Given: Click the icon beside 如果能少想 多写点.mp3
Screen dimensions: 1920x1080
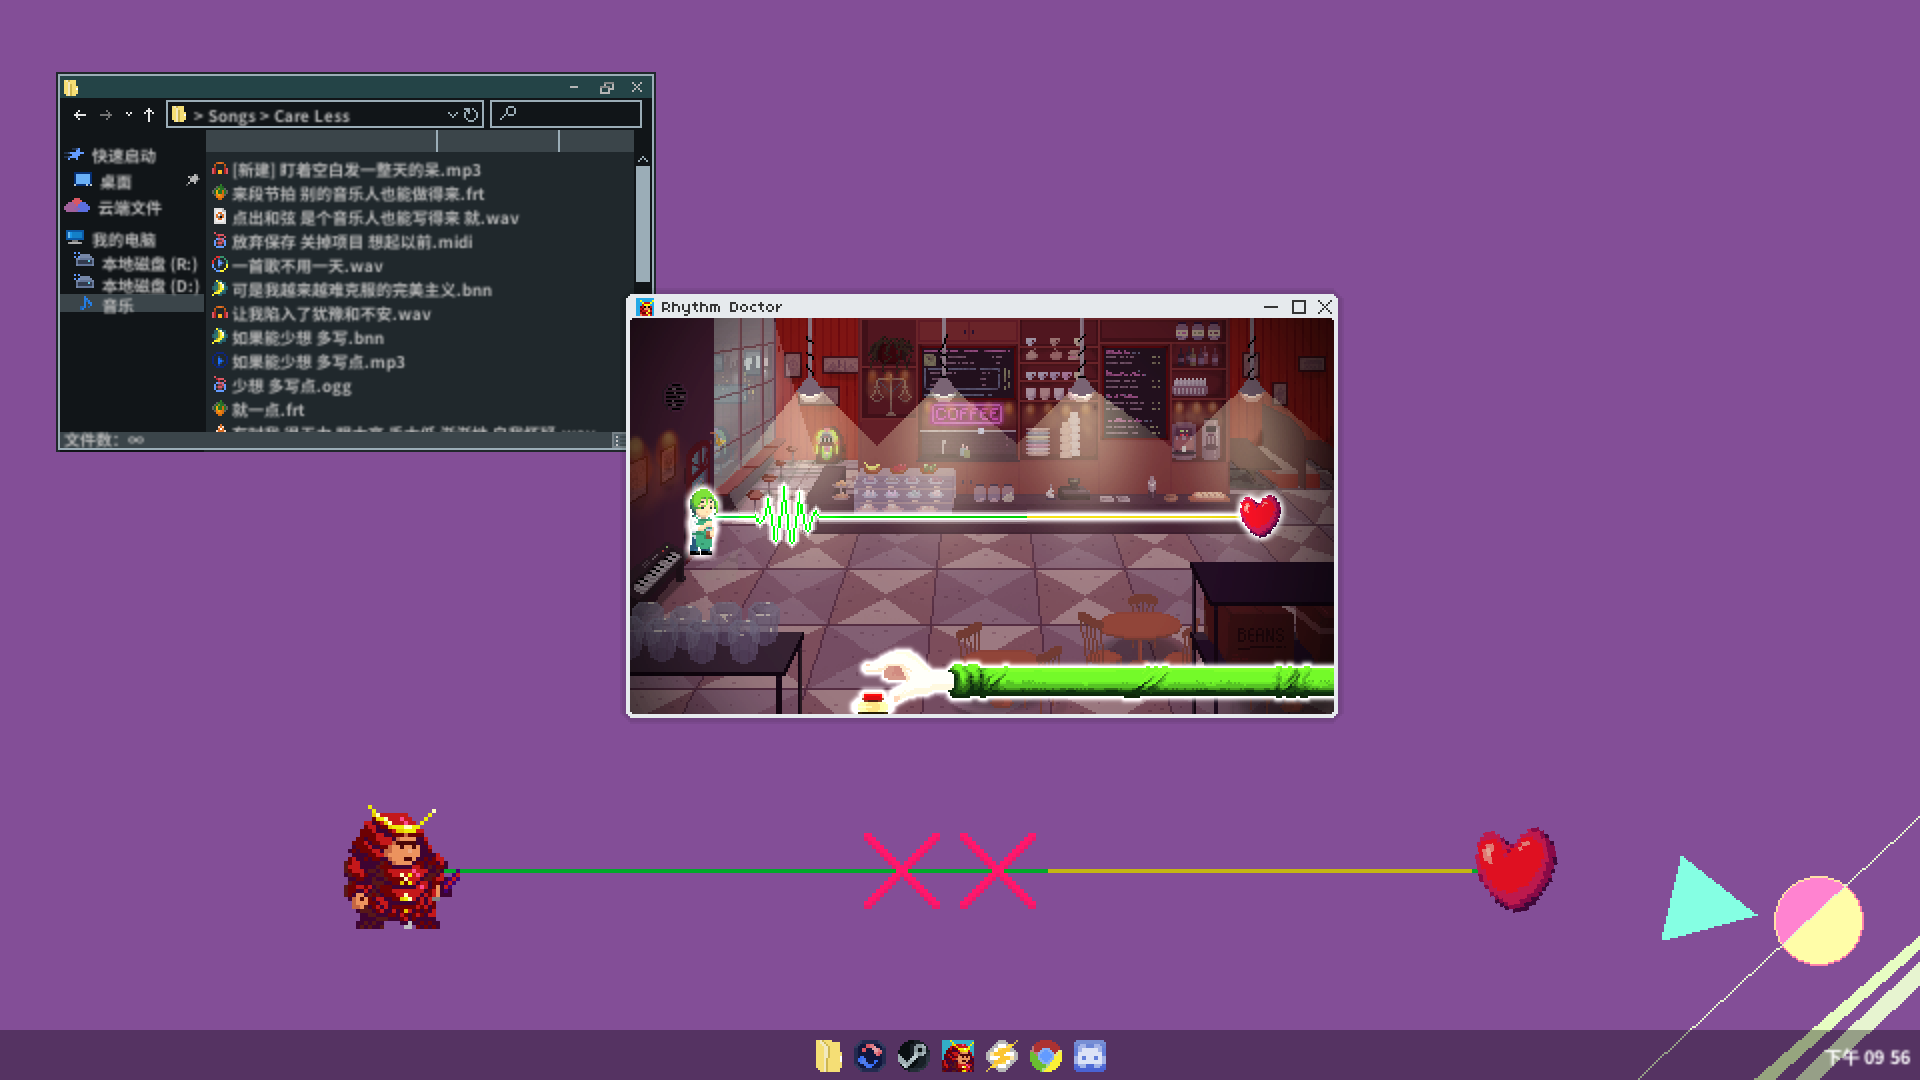Looking at the screenshot, I should click(x=220, y=361).
